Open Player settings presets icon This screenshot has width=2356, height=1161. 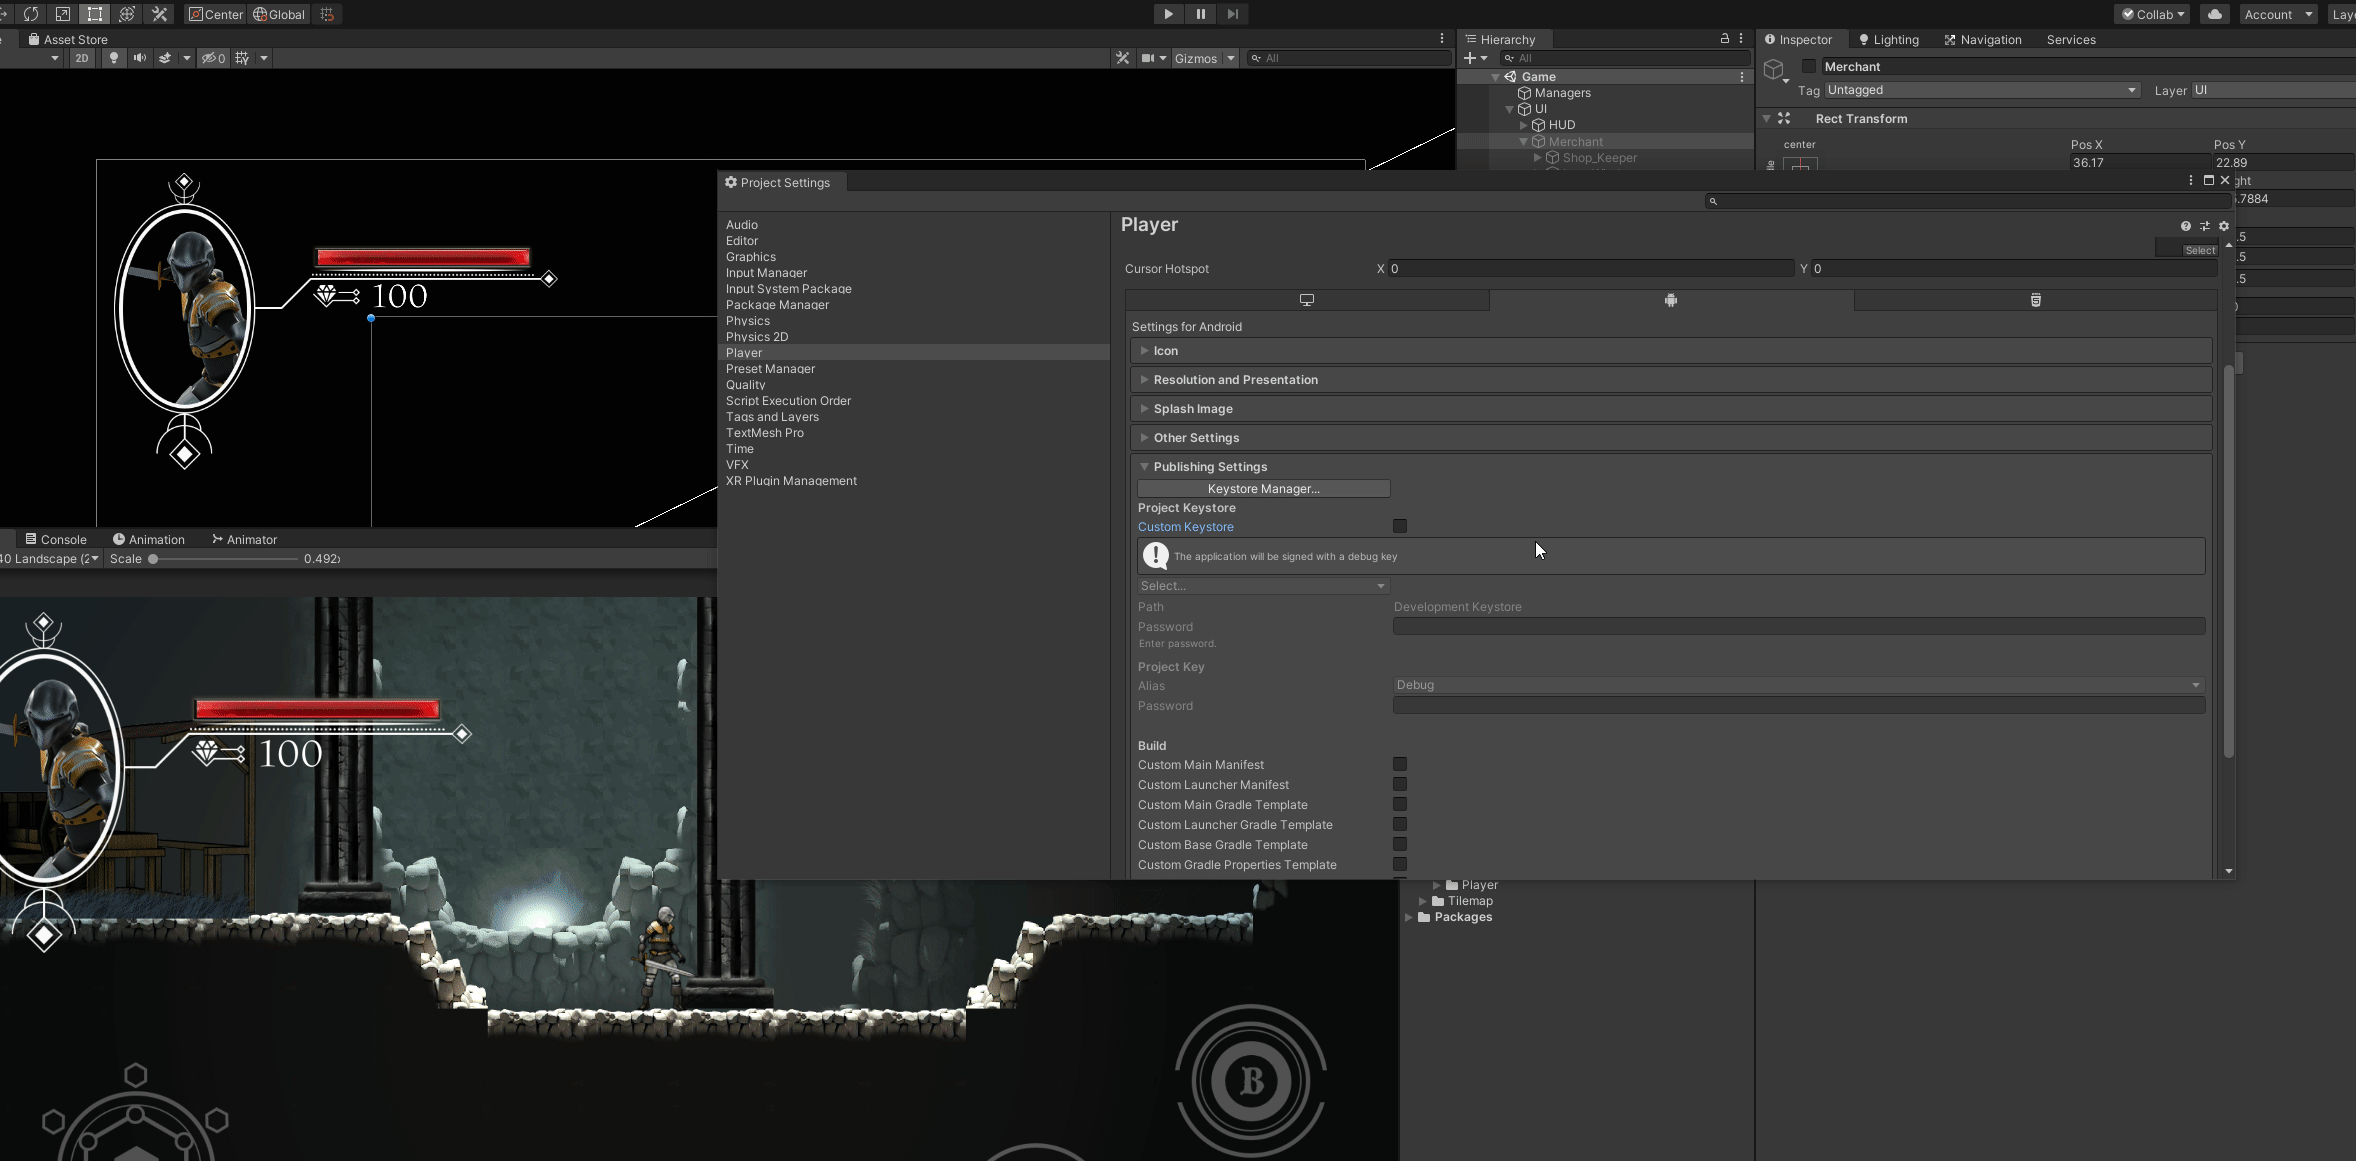[2205, 226]
